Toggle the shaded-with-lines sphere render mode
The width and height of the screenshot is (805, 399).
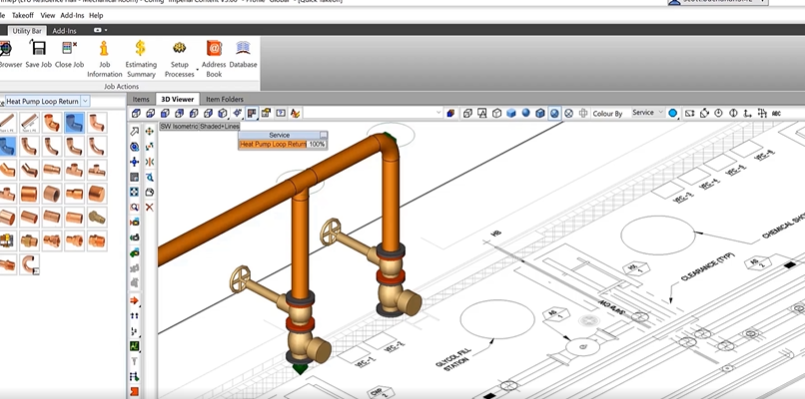[554, 113]
